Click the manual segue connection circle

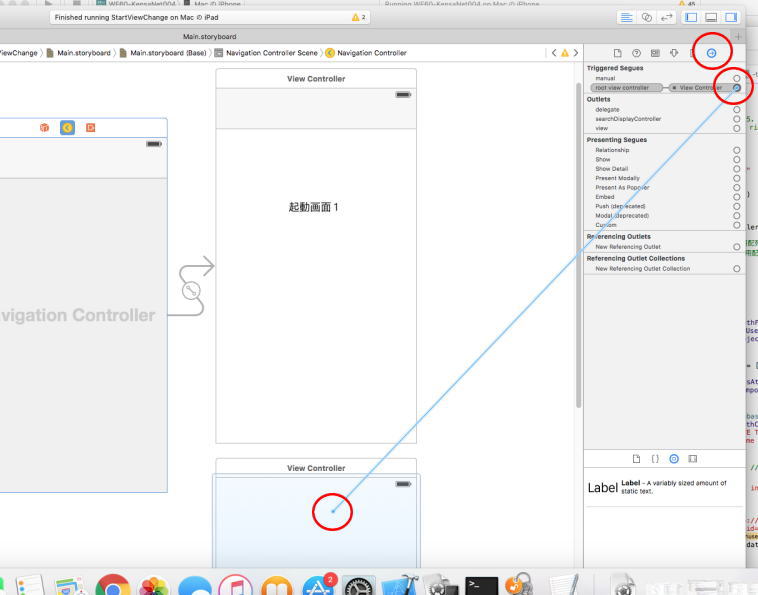(737, 77)
